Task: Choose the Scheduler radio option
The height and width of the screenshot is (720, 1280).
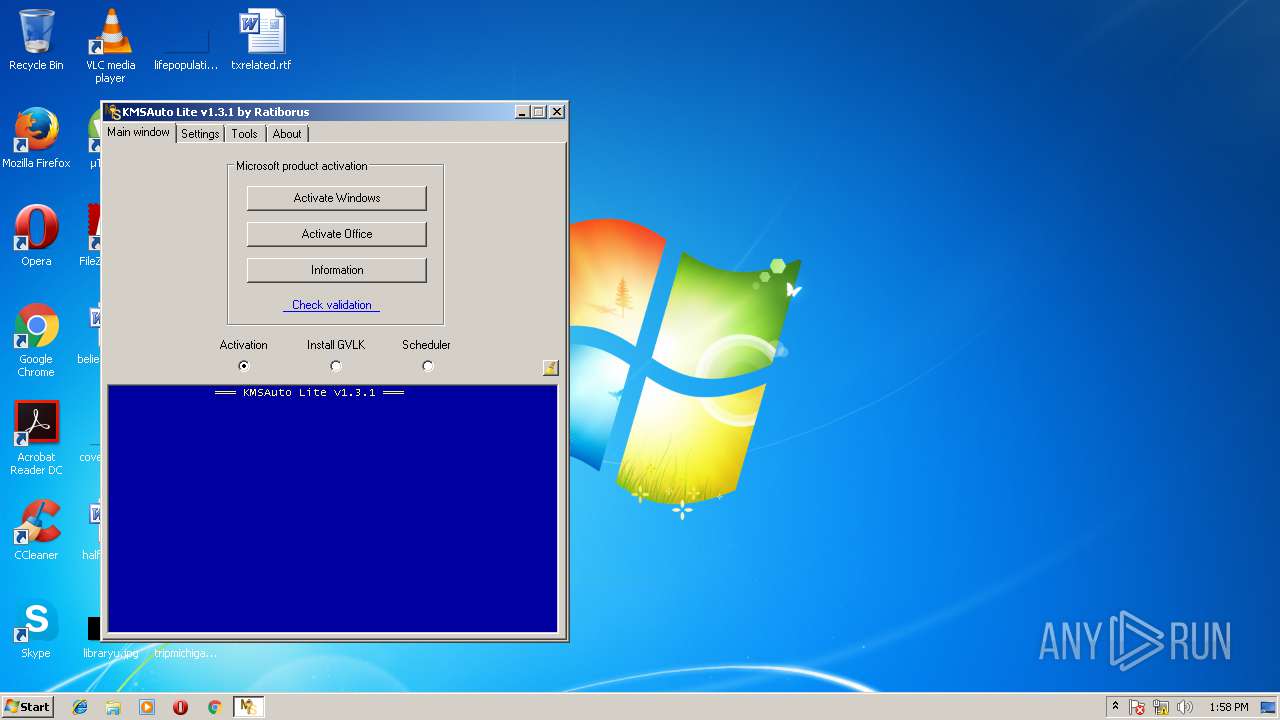Action: point(428,366)
